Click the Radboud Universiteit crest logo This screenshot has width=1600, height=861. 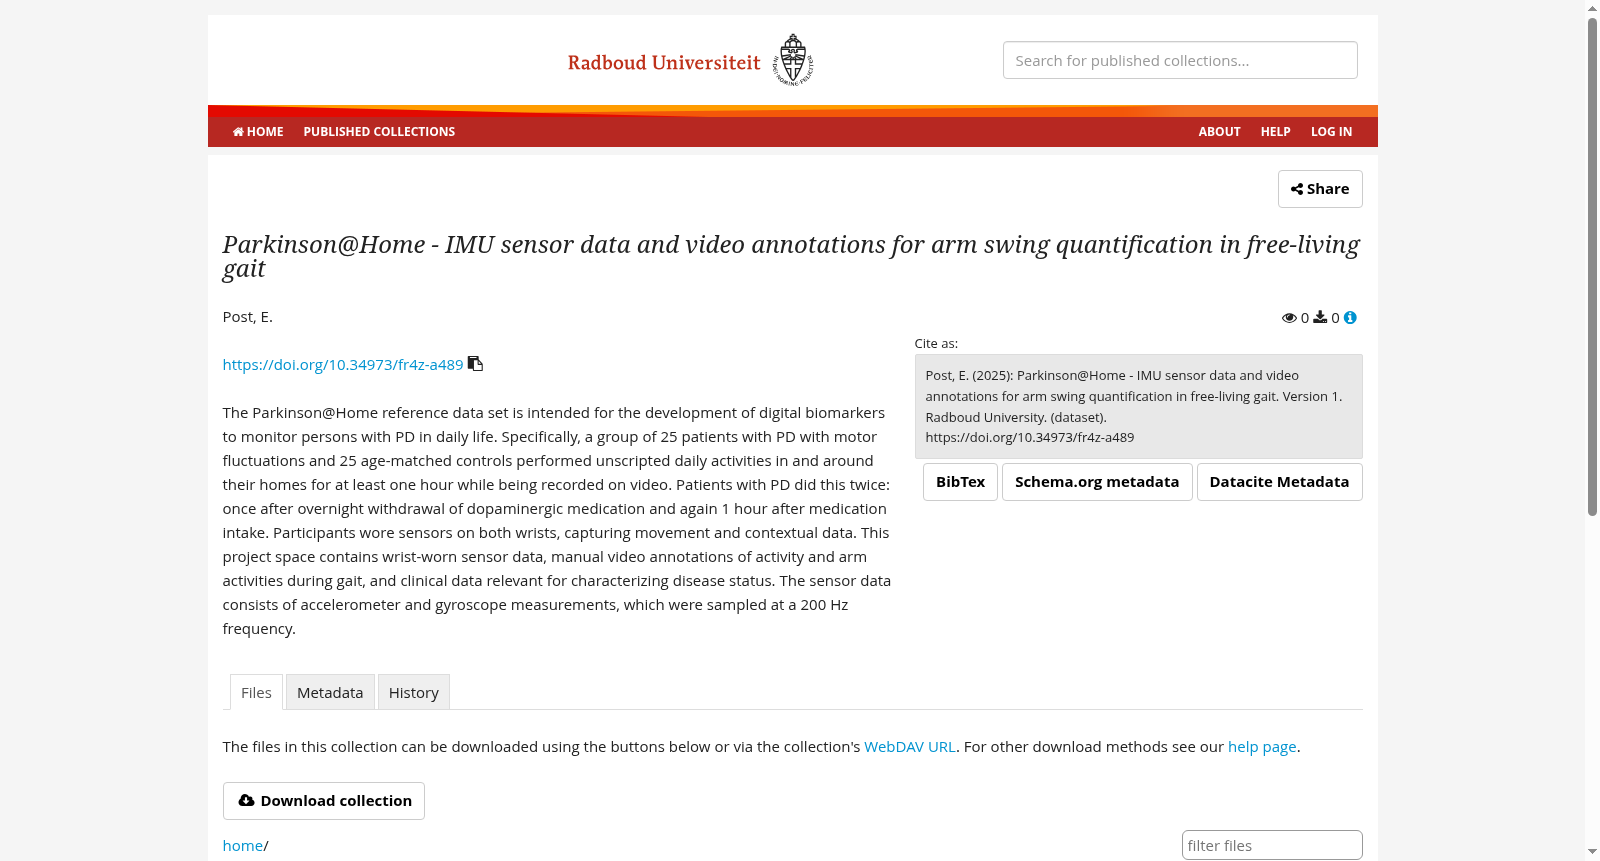[793, 60]
